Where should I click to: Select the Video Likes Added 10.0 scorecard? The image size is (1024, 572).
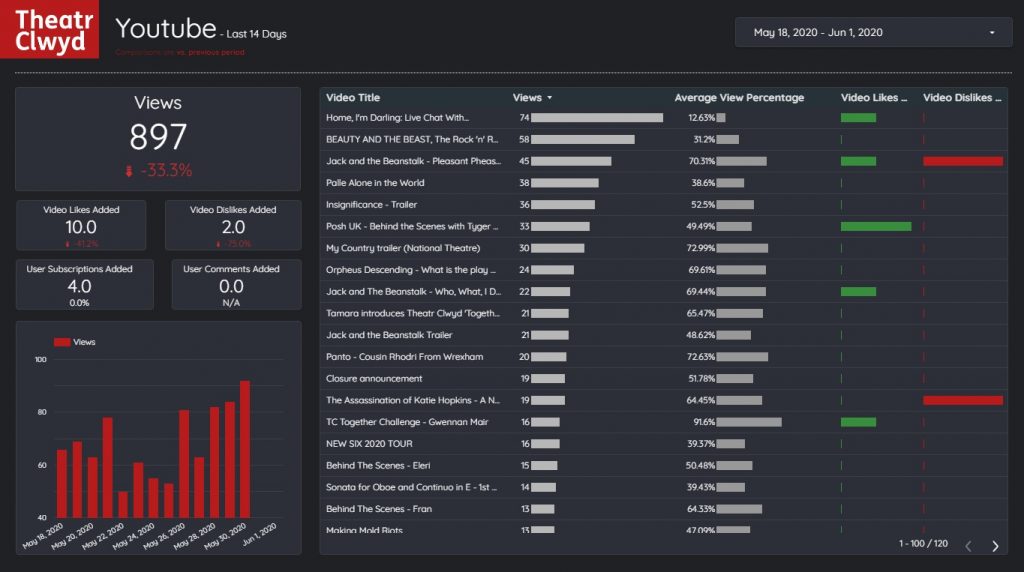coord(81,225)
